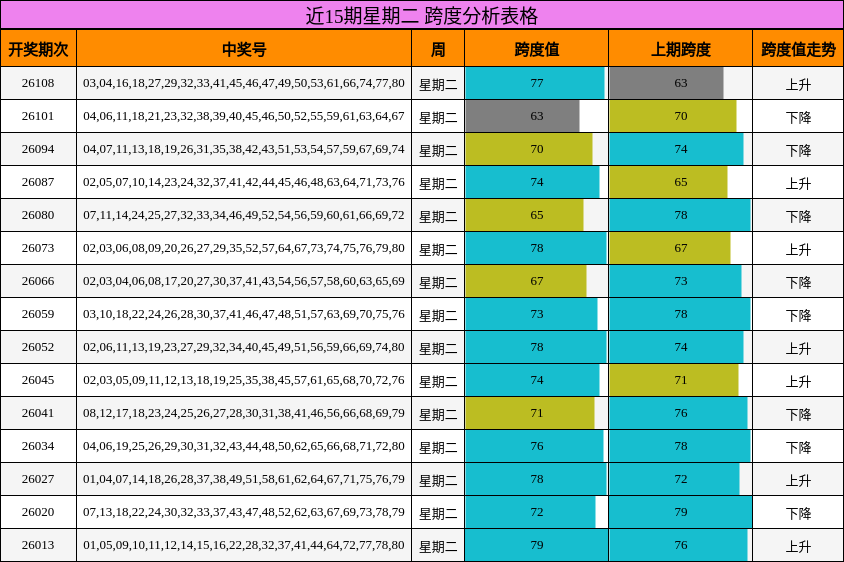Select issue number 26108
The height and width of the screenshot is (562, 844).
tap(38, 83)
